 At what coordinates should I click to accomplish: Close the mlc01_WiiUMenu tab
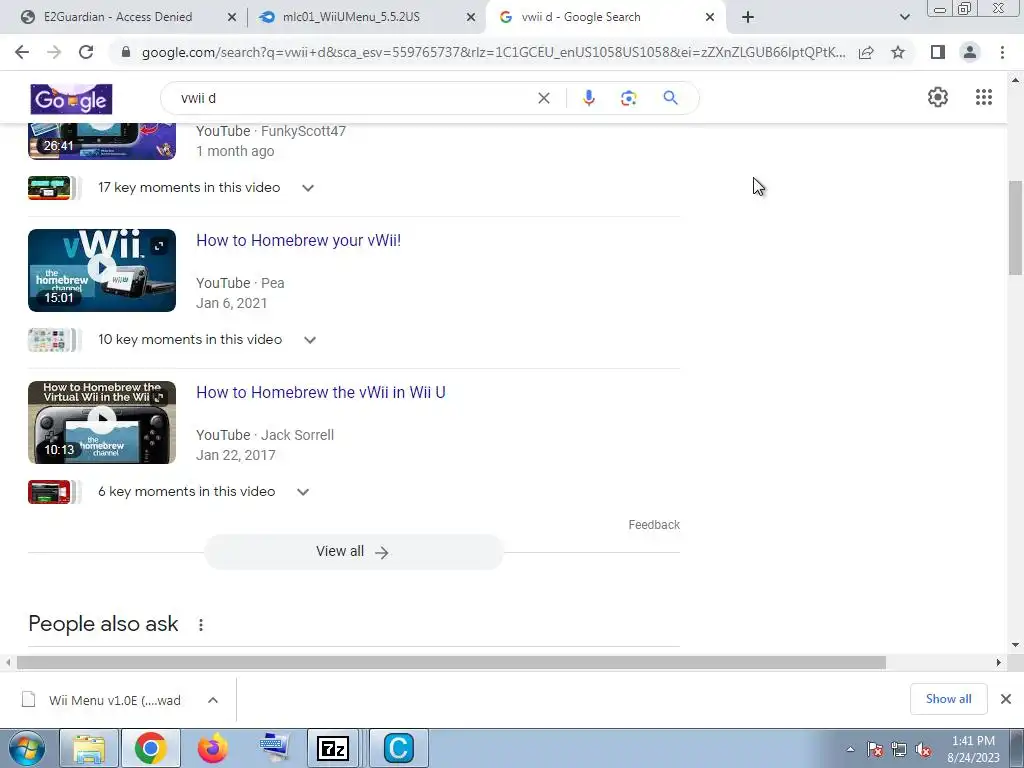coord(470,18)
